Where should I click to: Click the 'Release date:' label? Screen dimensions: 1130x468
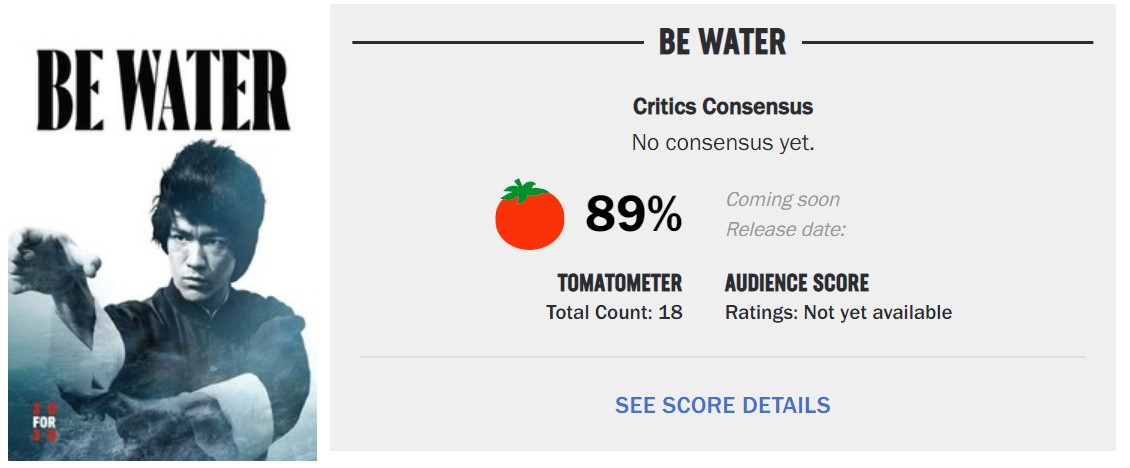[786, 229]
